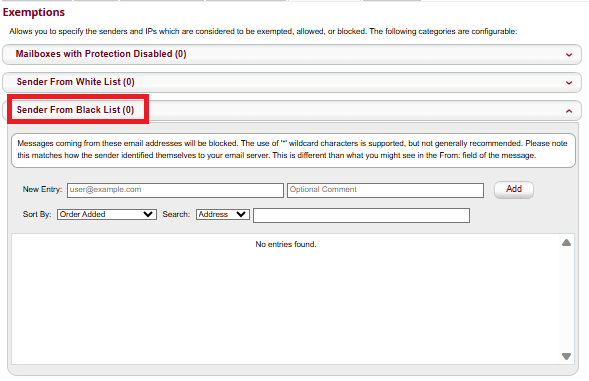
Task: Expand the Sender From White List chevron
Action: point(569,83)
